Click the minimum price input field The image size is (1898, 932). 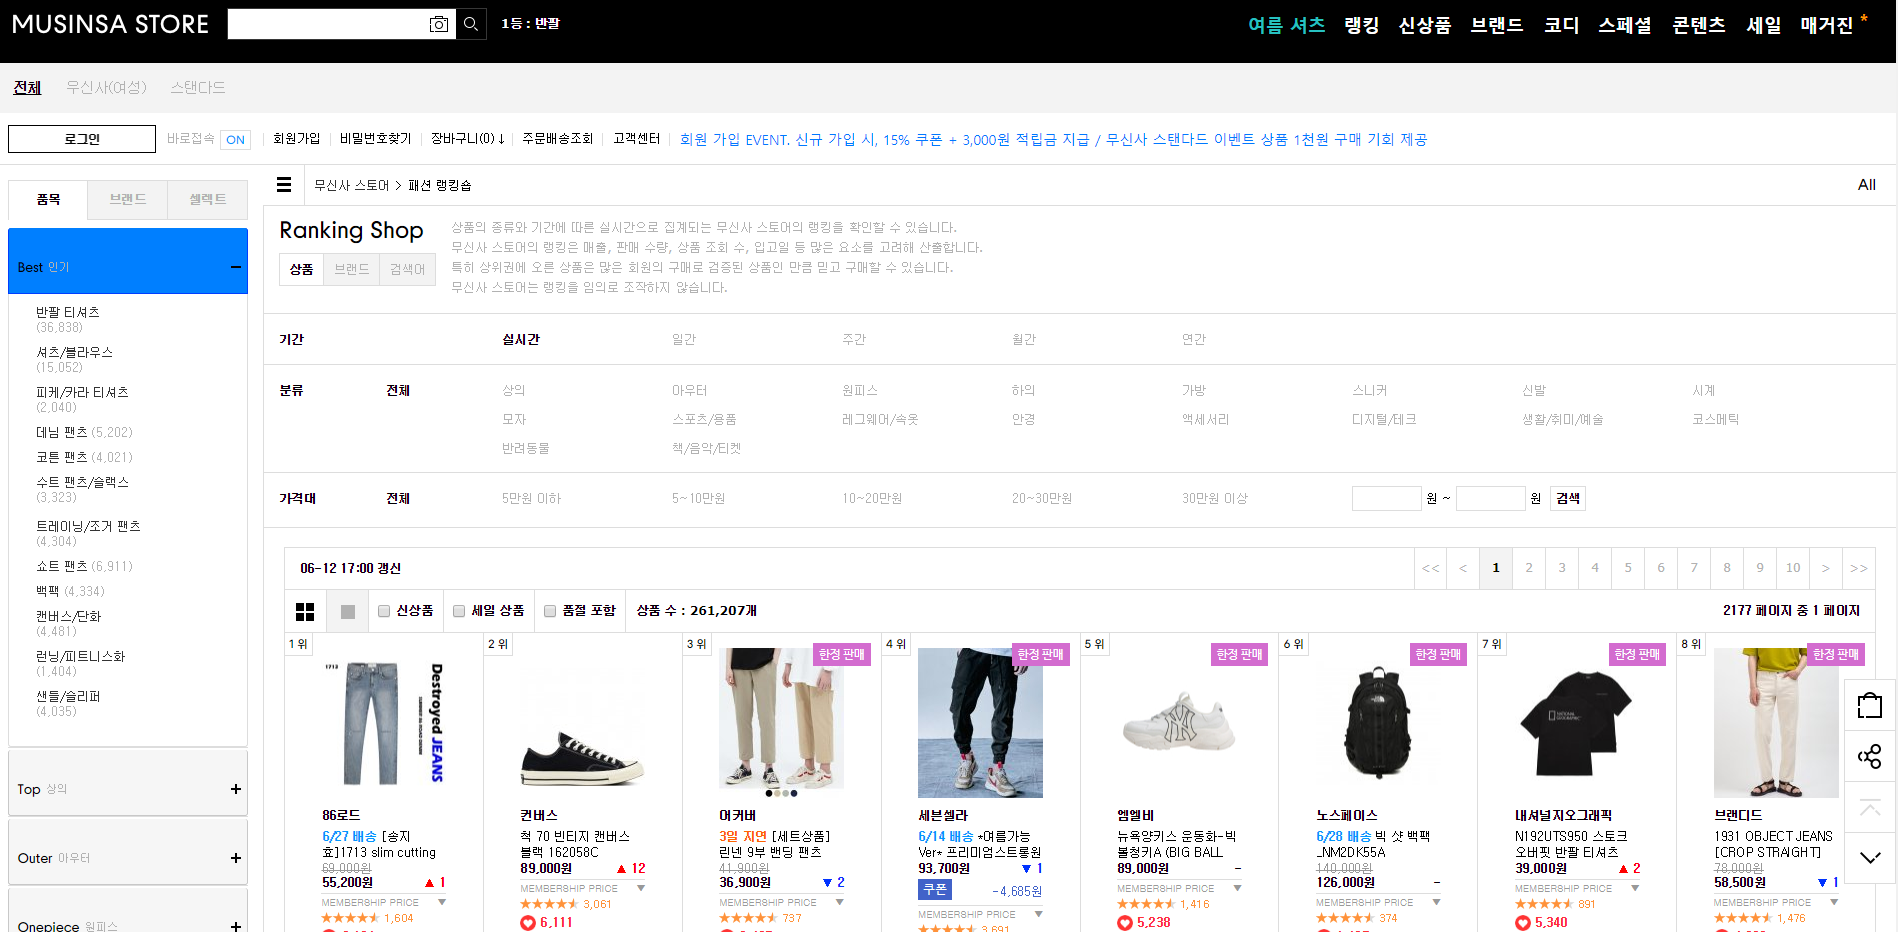1386,498
